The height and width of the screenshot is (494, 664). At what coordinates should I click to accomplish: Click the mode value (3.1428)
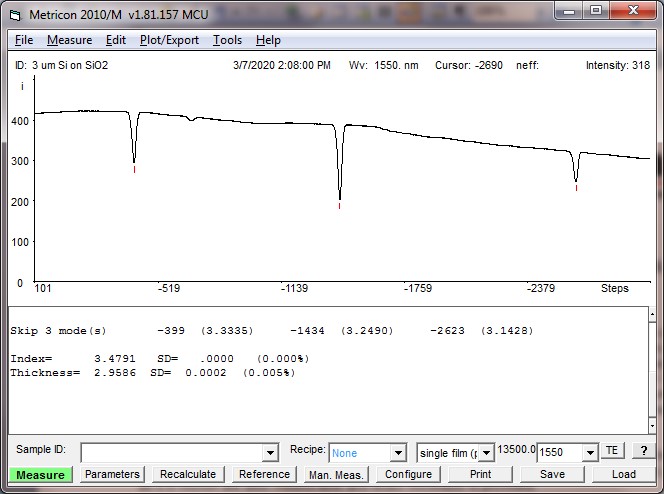coord(507,331)
